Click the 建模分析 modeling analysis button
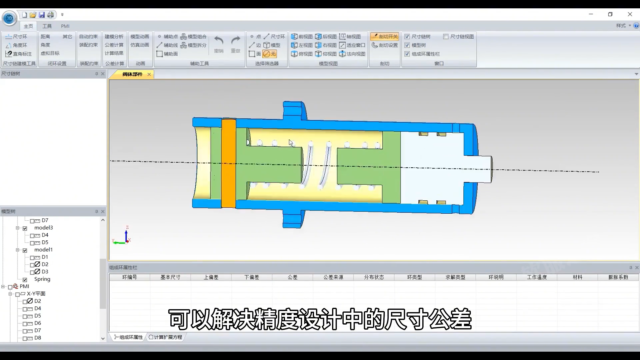Screen dimensions: 640x360 point(114,36)
